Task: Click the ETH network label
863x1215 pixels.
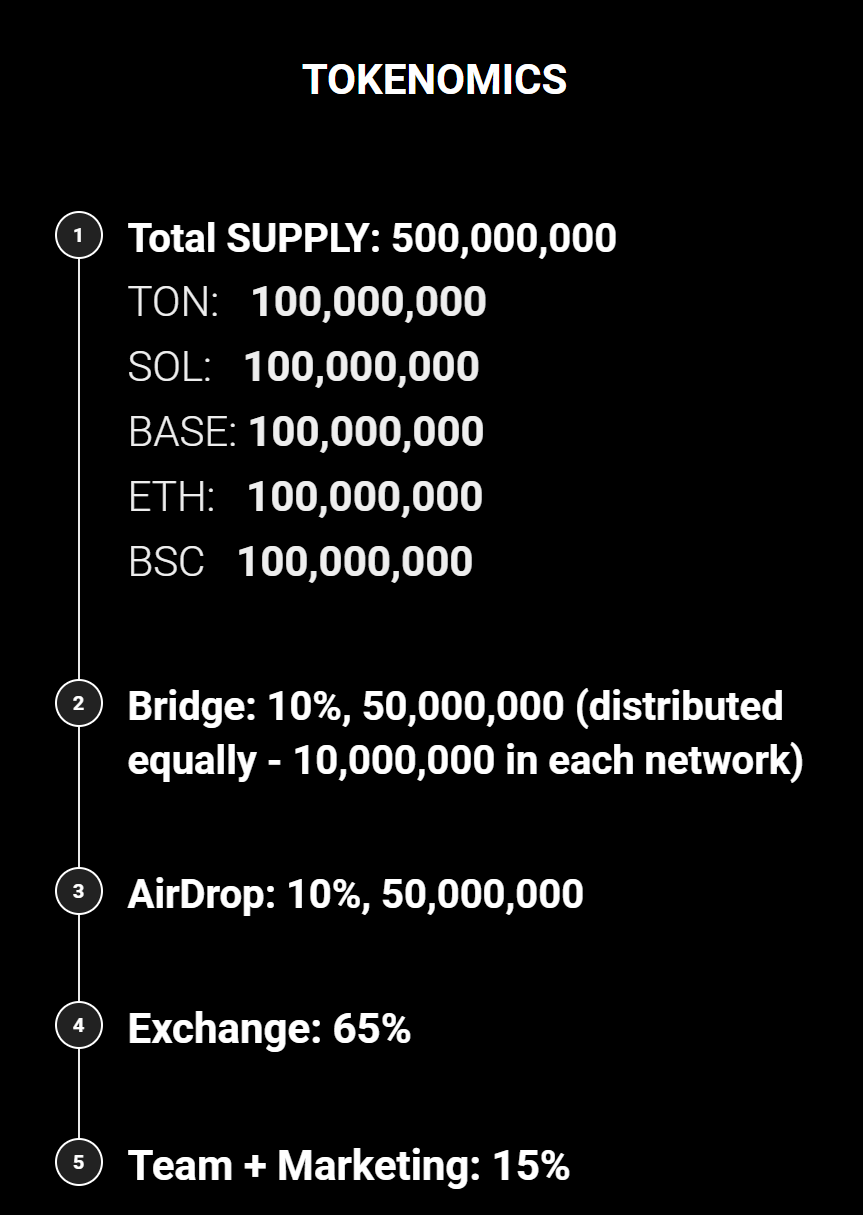Action: 171,497
